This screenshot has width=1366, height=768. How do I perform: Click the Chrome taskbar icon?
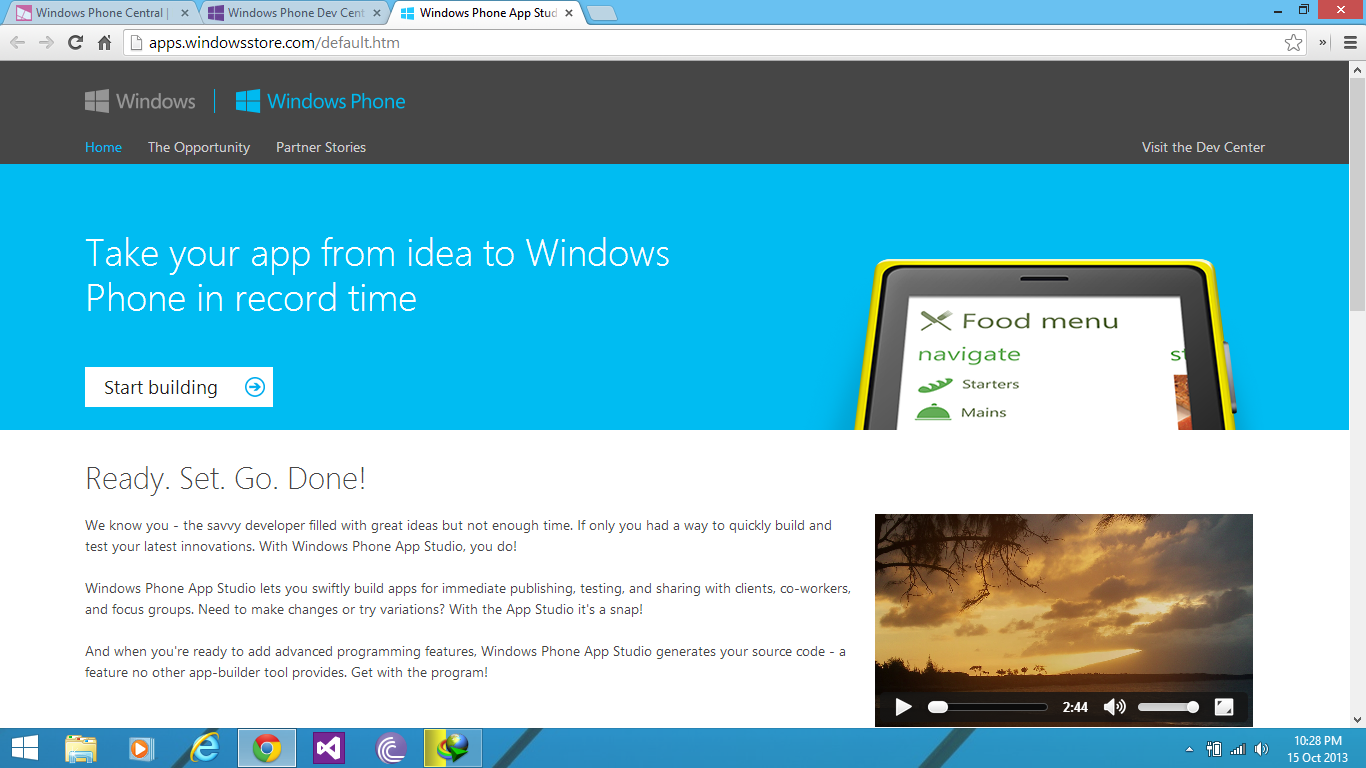pos(267,748)
